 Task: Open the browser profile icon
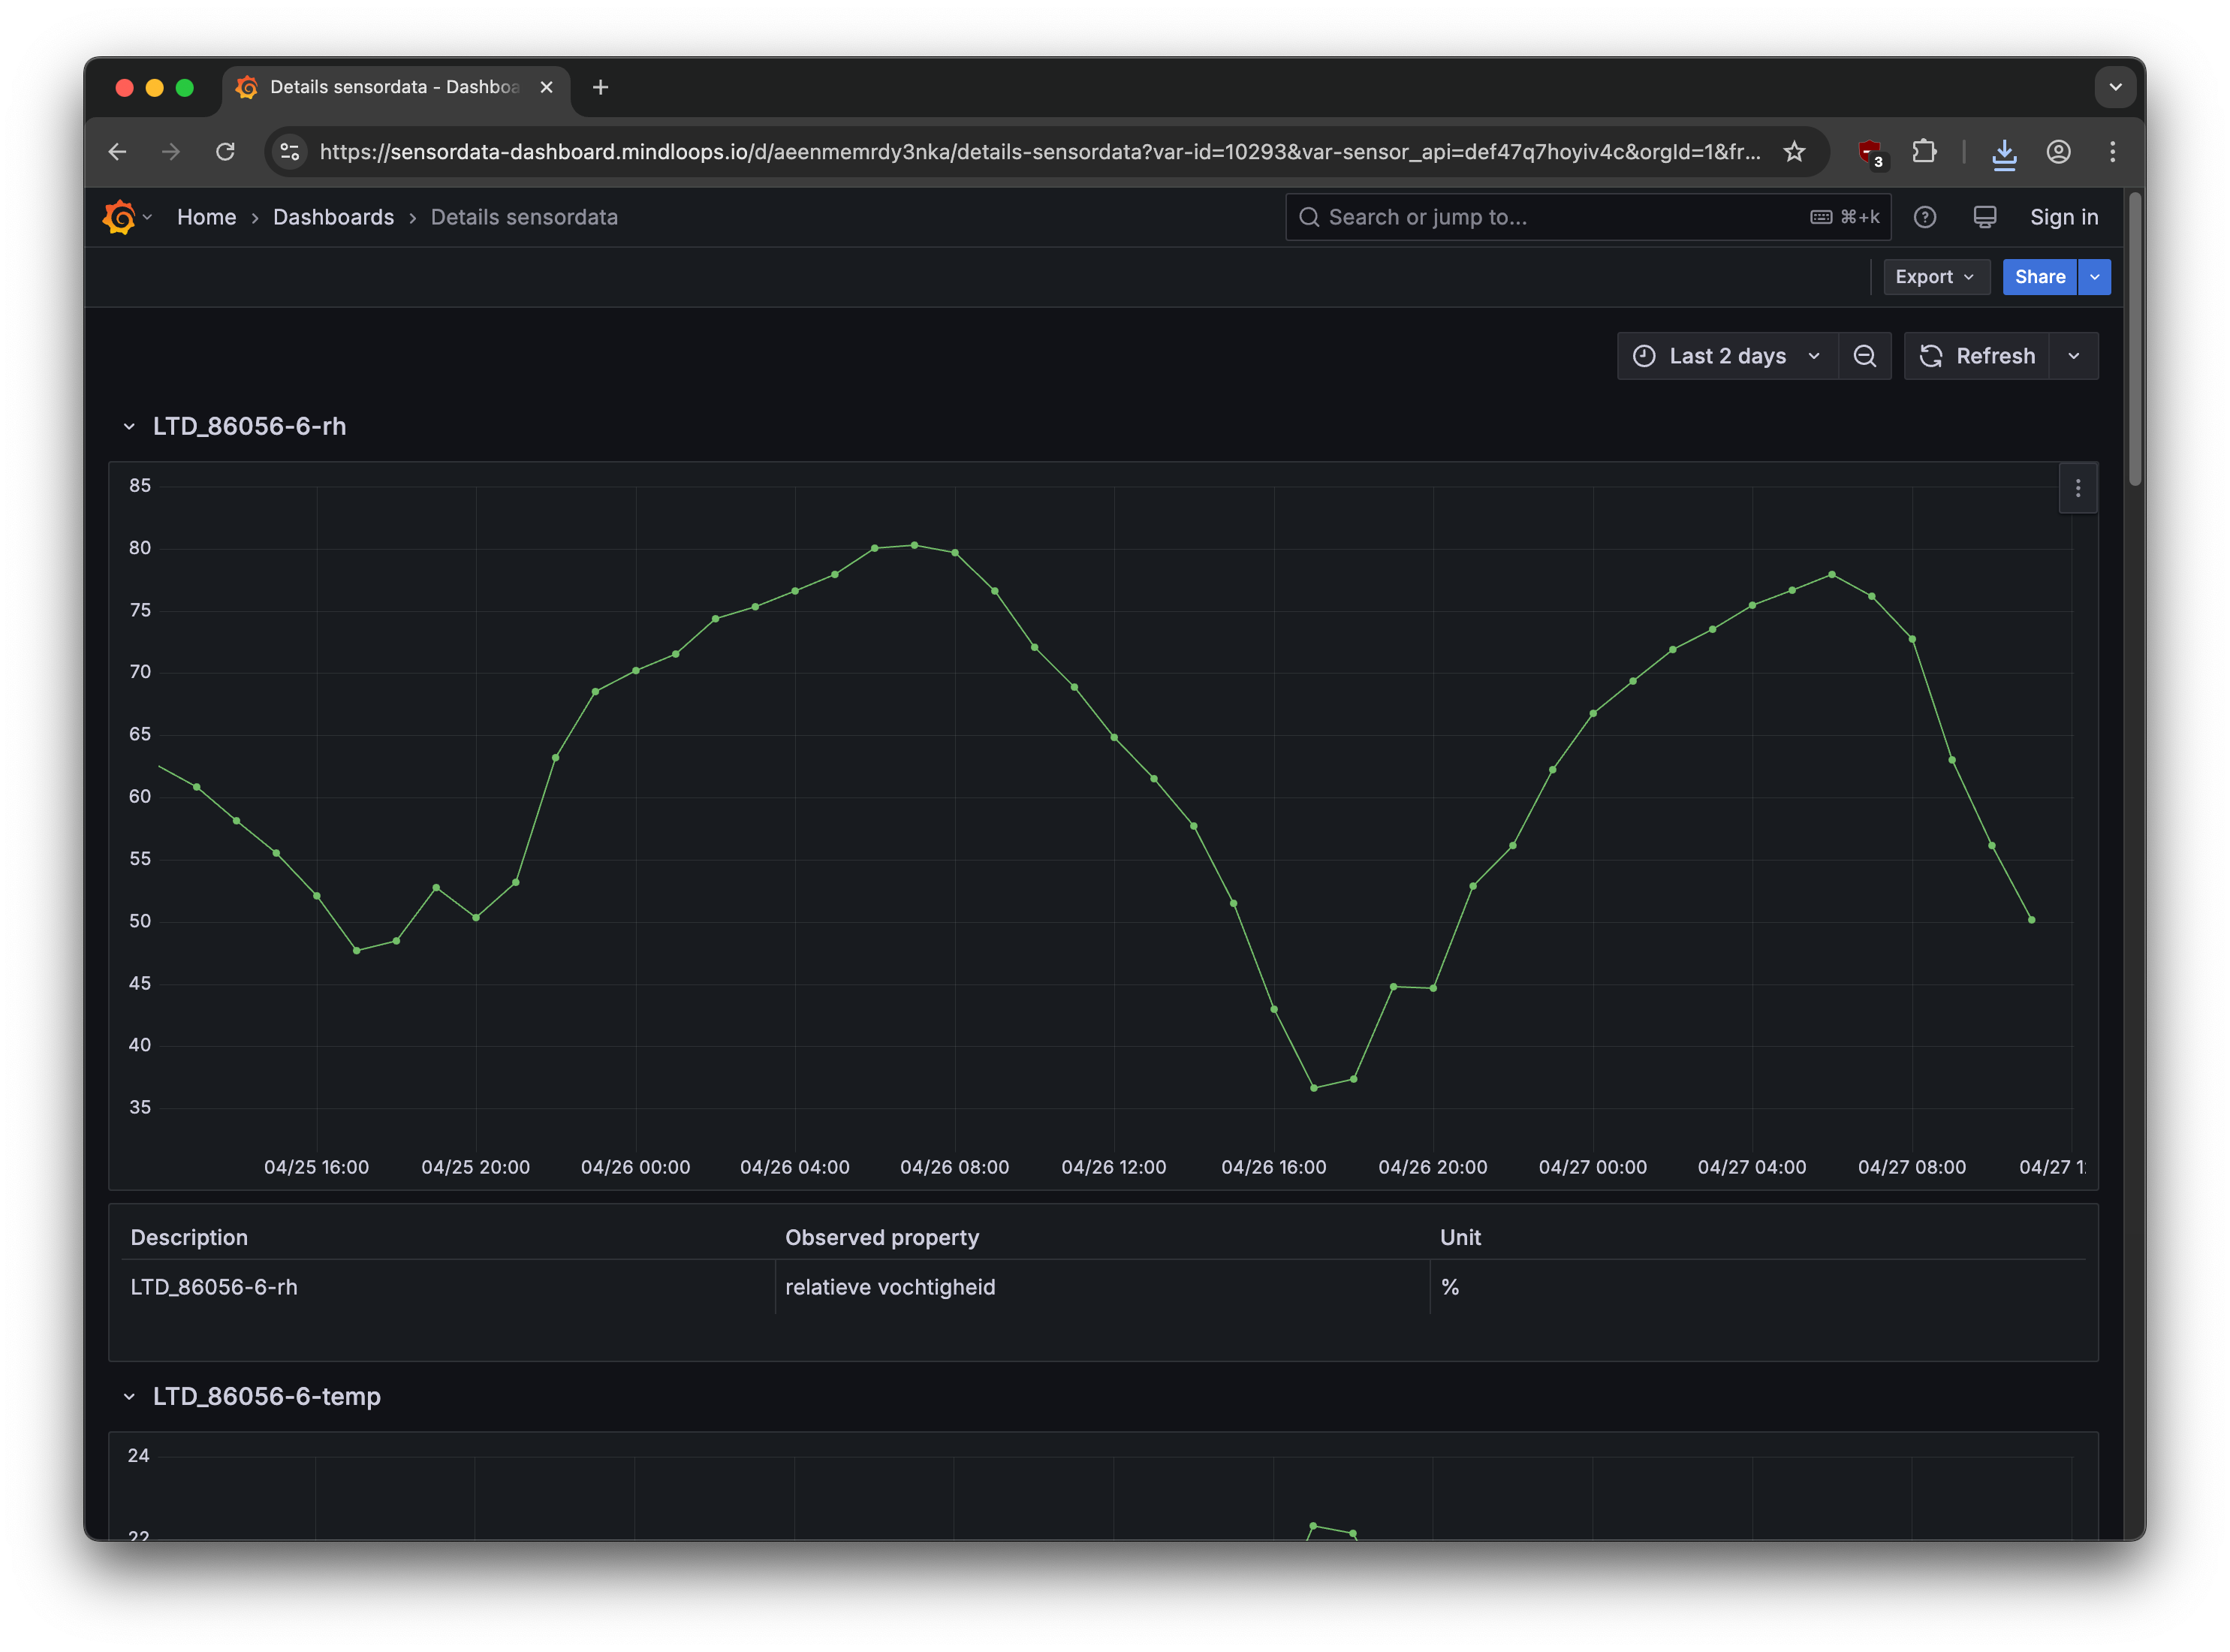coord(2057,151)
